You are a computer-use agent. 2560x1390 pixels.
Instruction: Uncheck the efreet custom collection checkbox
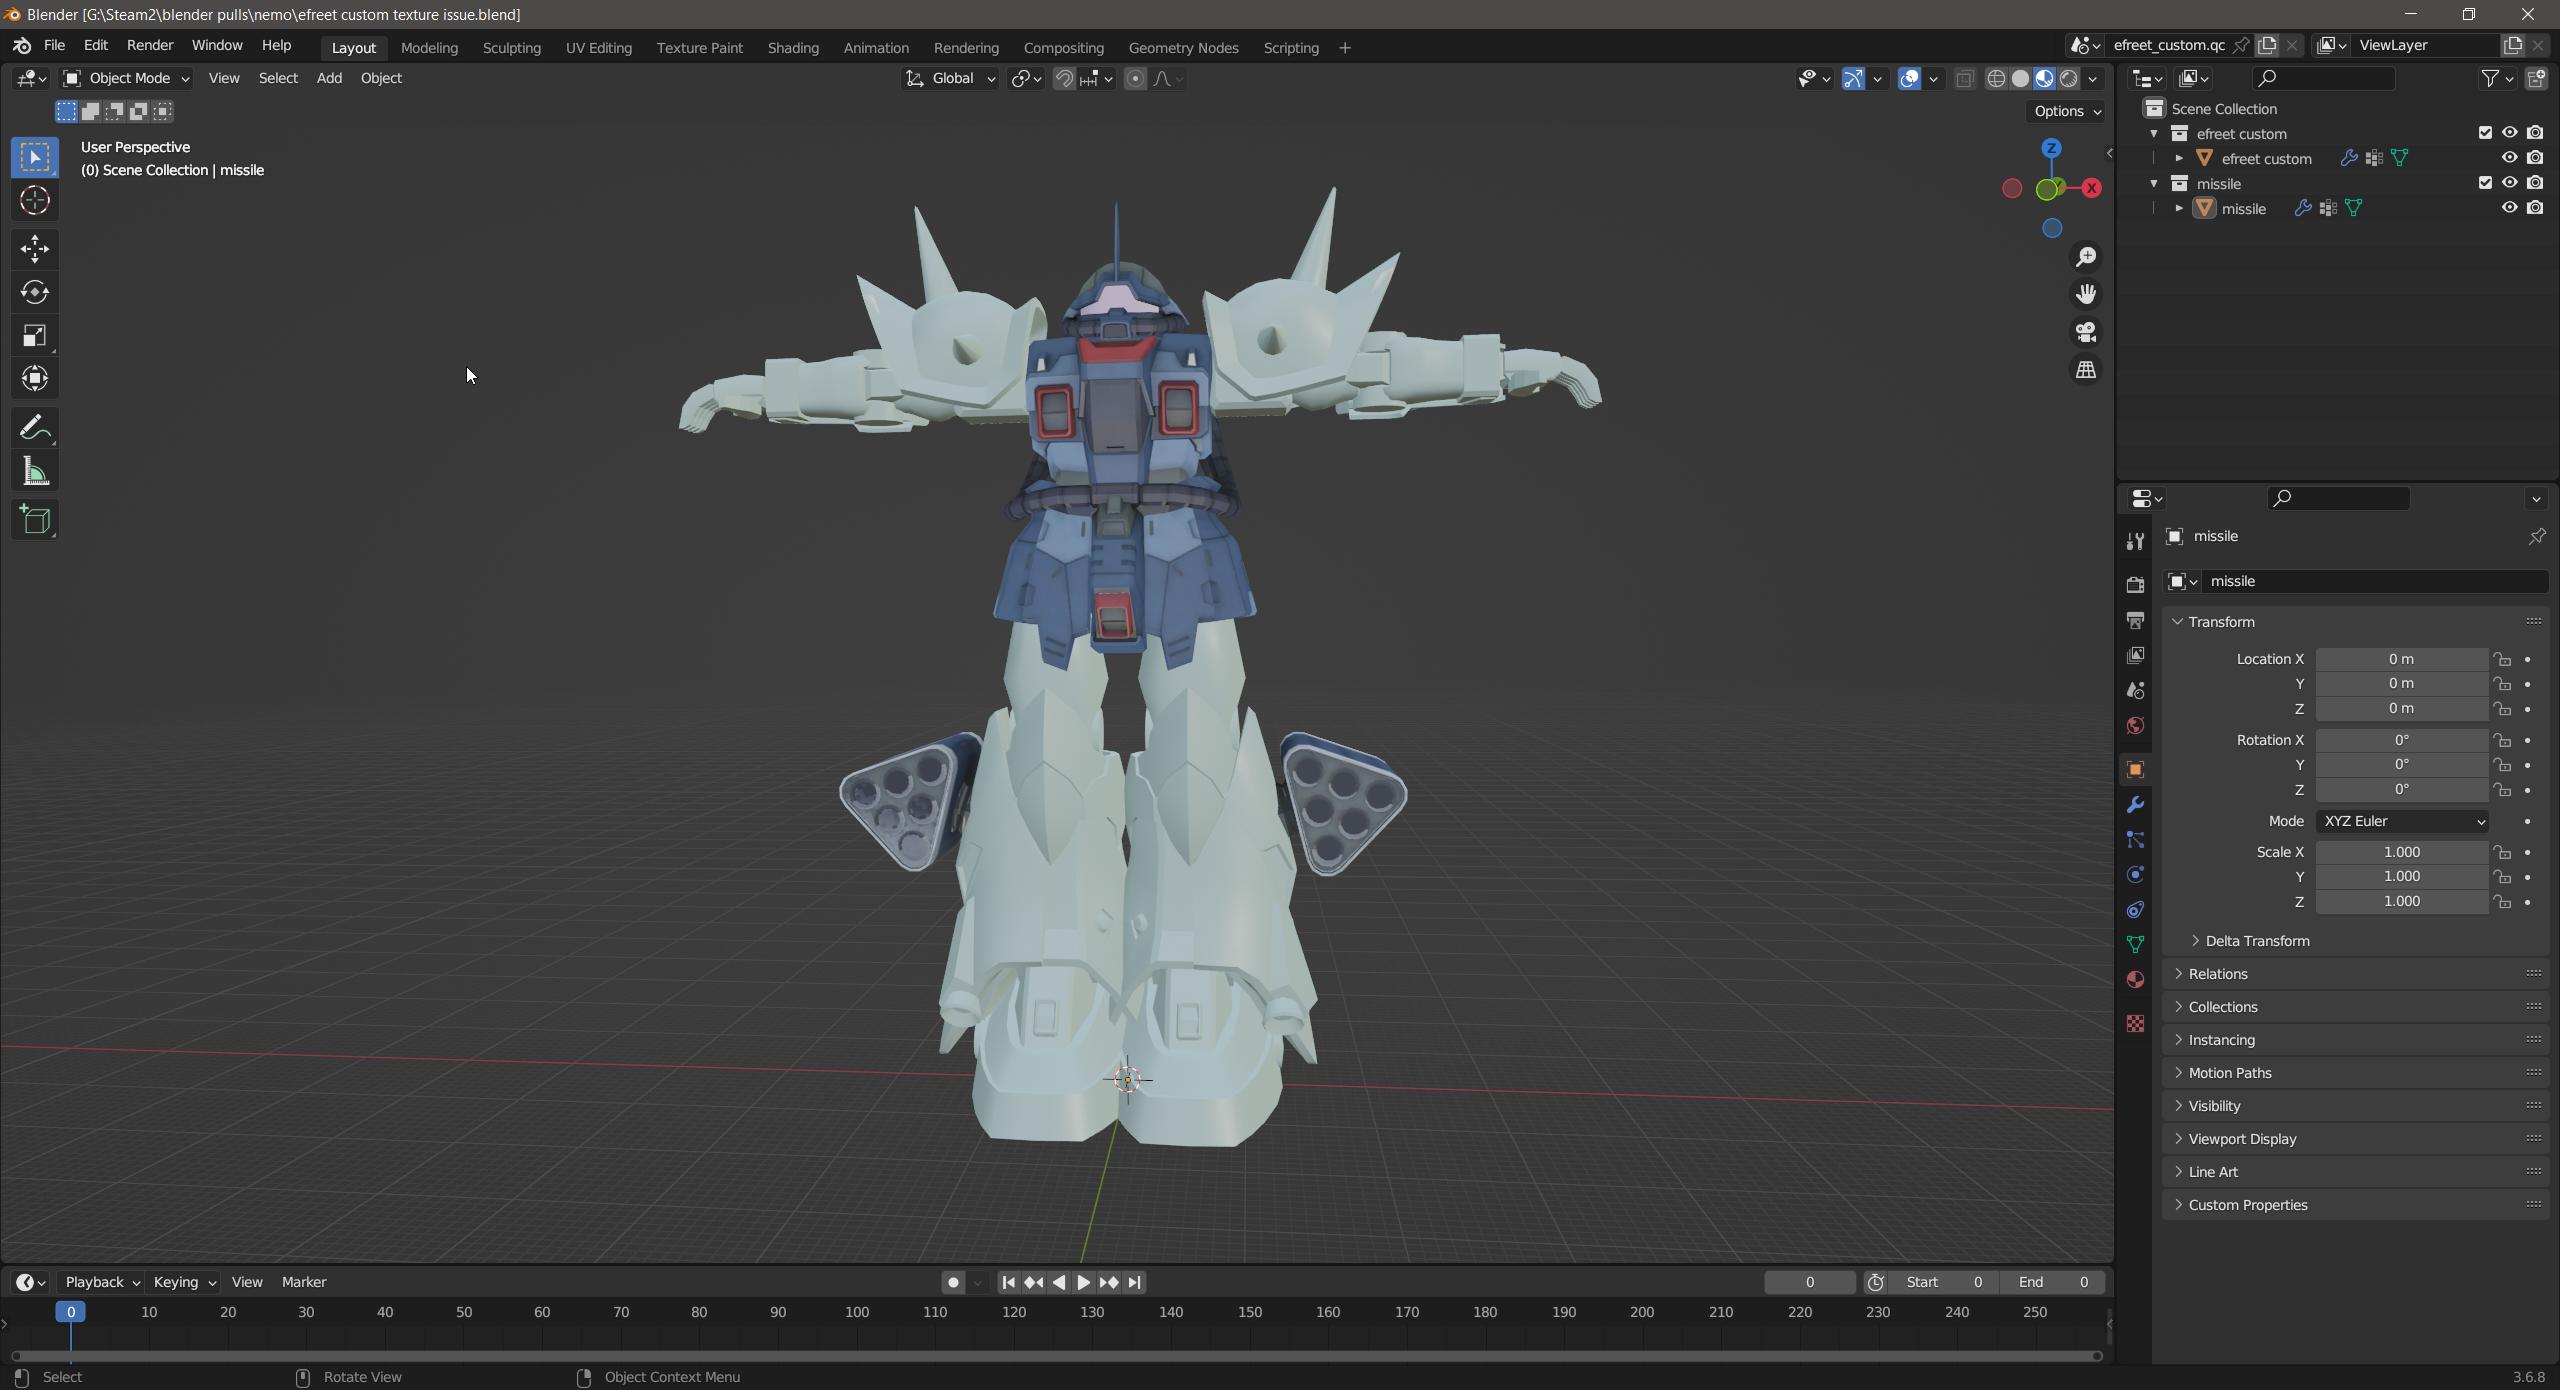pos(2485,133)
